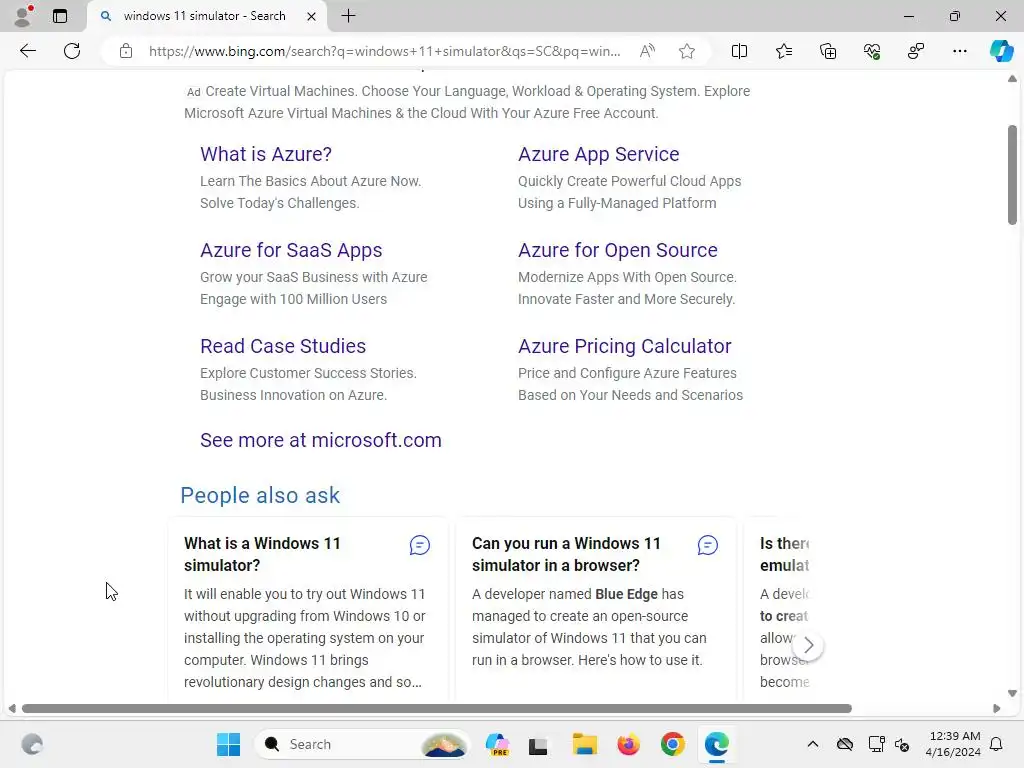The image size is (1024, 768).
Task: Open Read Case Studies link
Action: [283, 346]
